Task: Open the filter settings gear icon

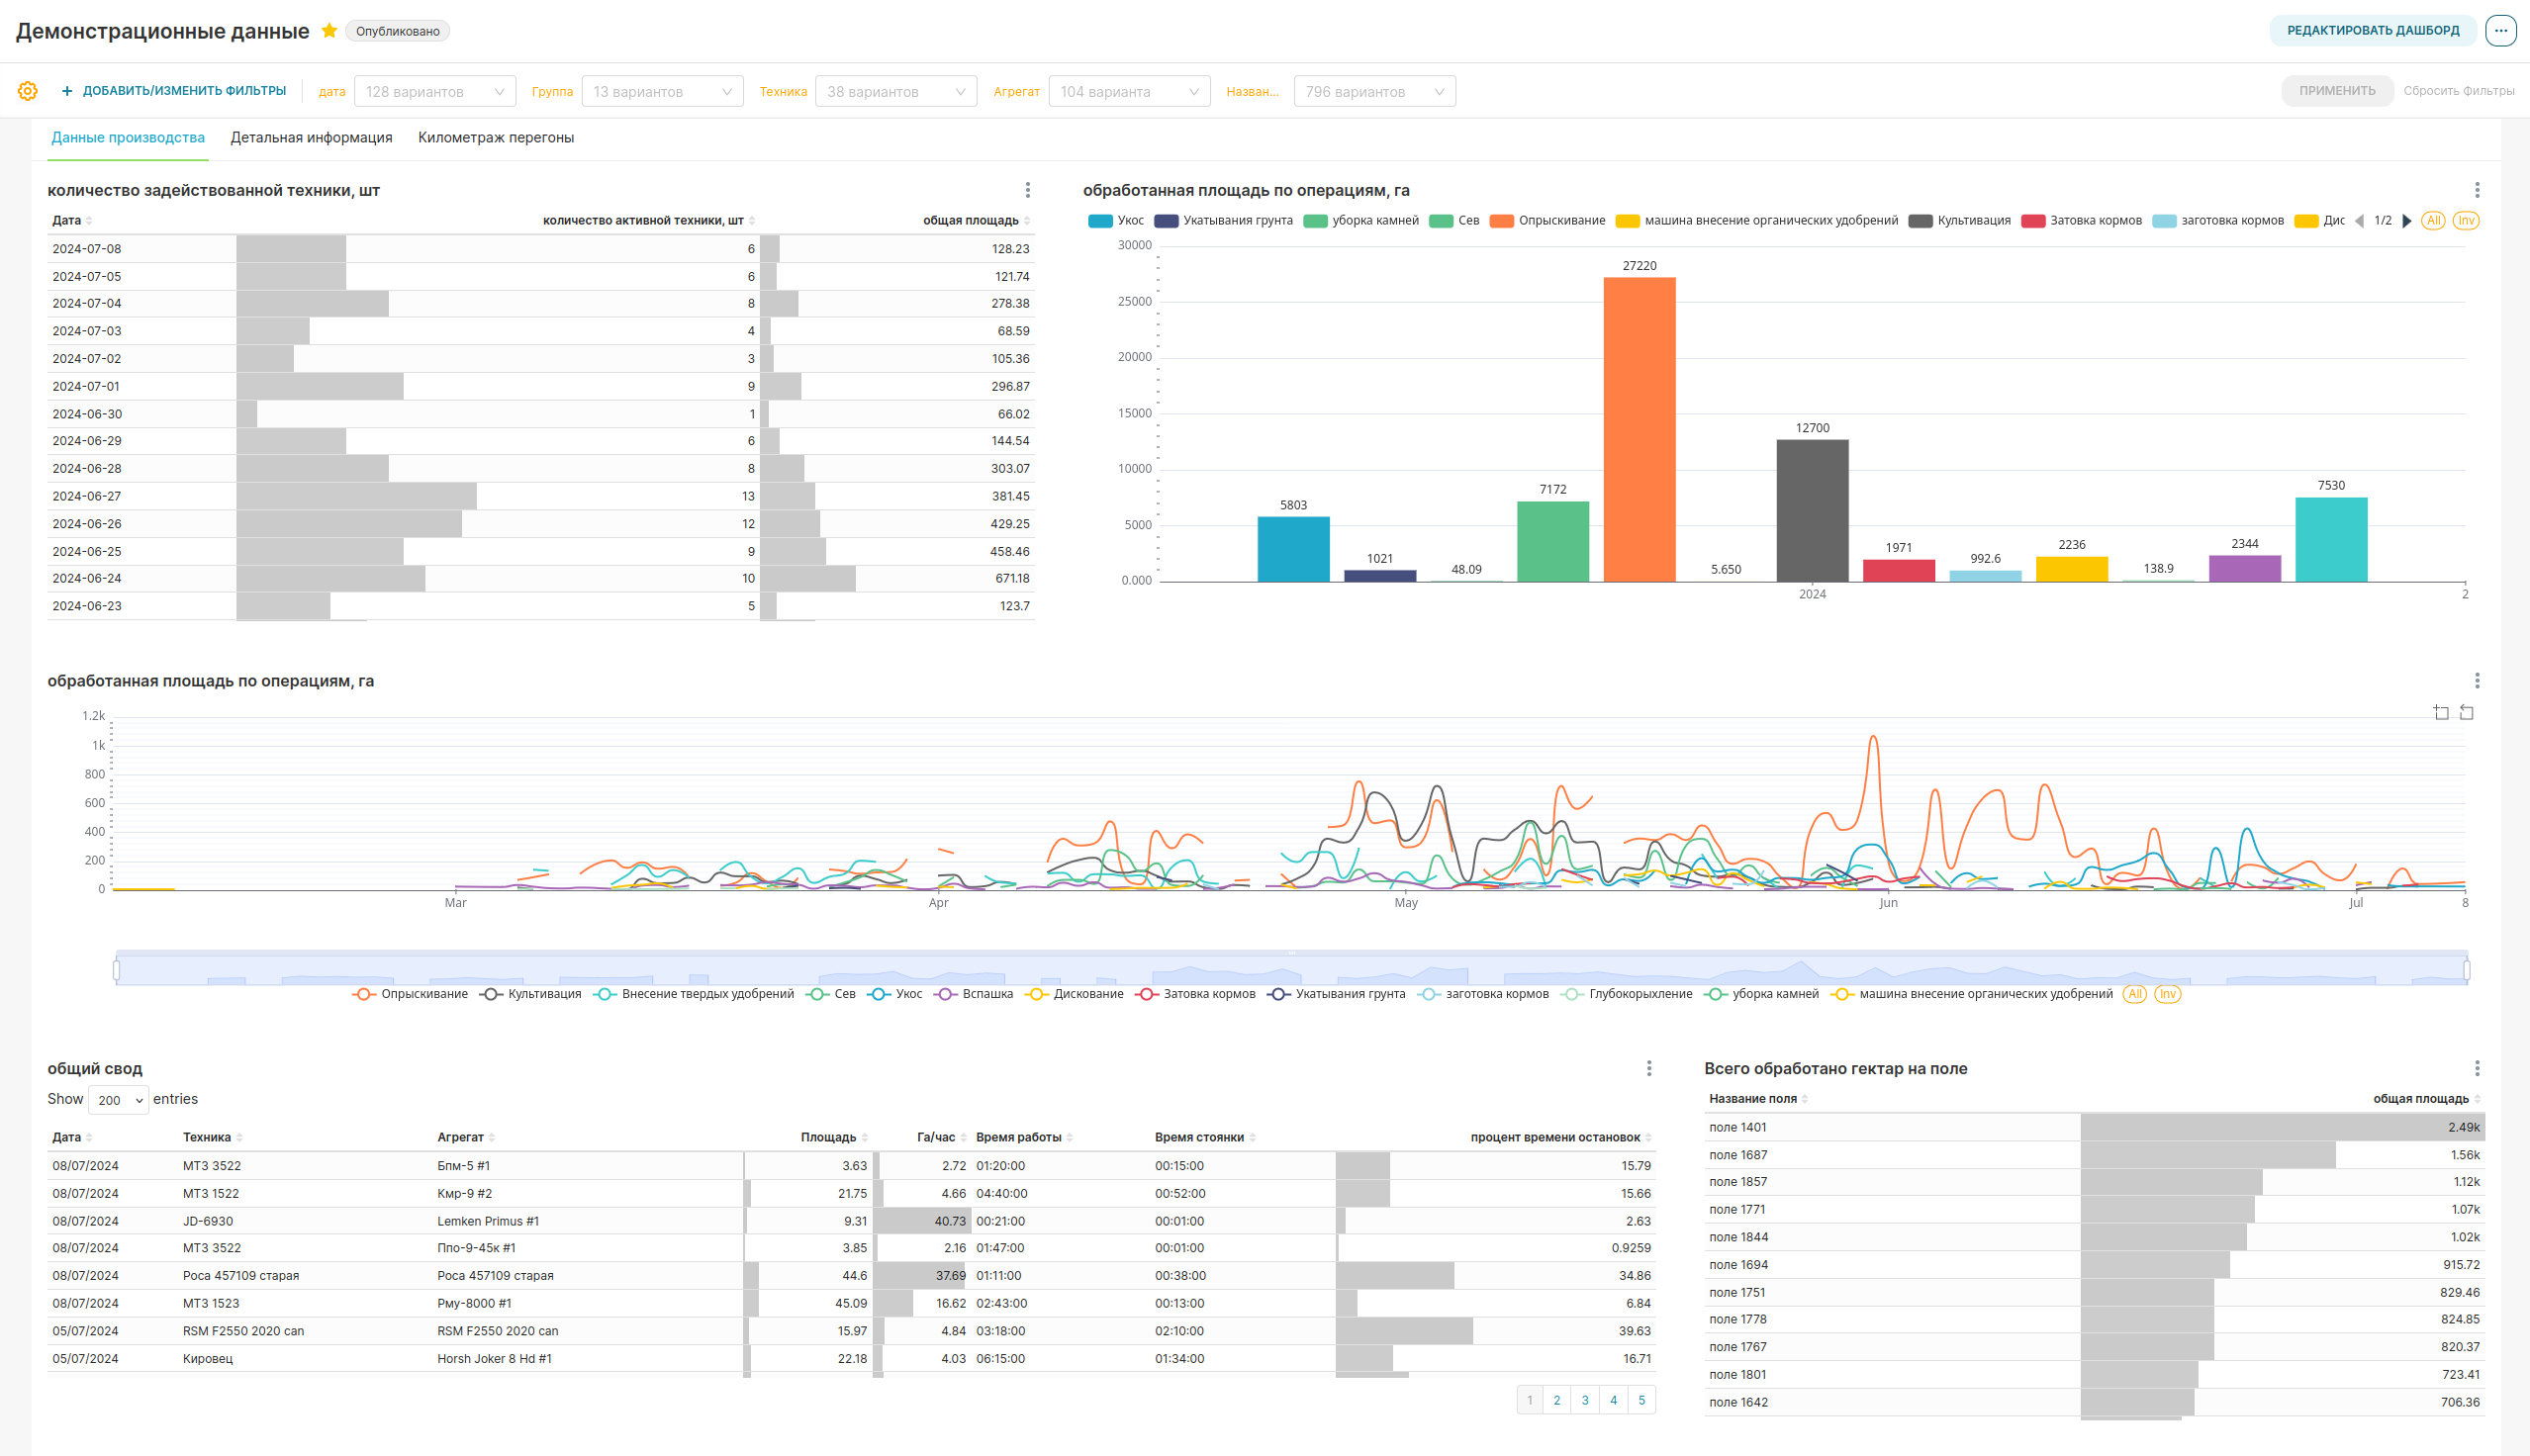Action: pyautogui.click(x=28, y=91)
